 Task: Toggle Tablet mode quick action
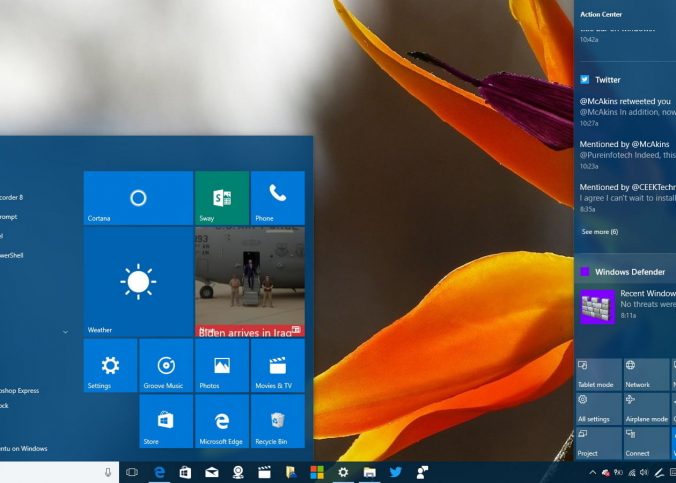coord(597,374)
